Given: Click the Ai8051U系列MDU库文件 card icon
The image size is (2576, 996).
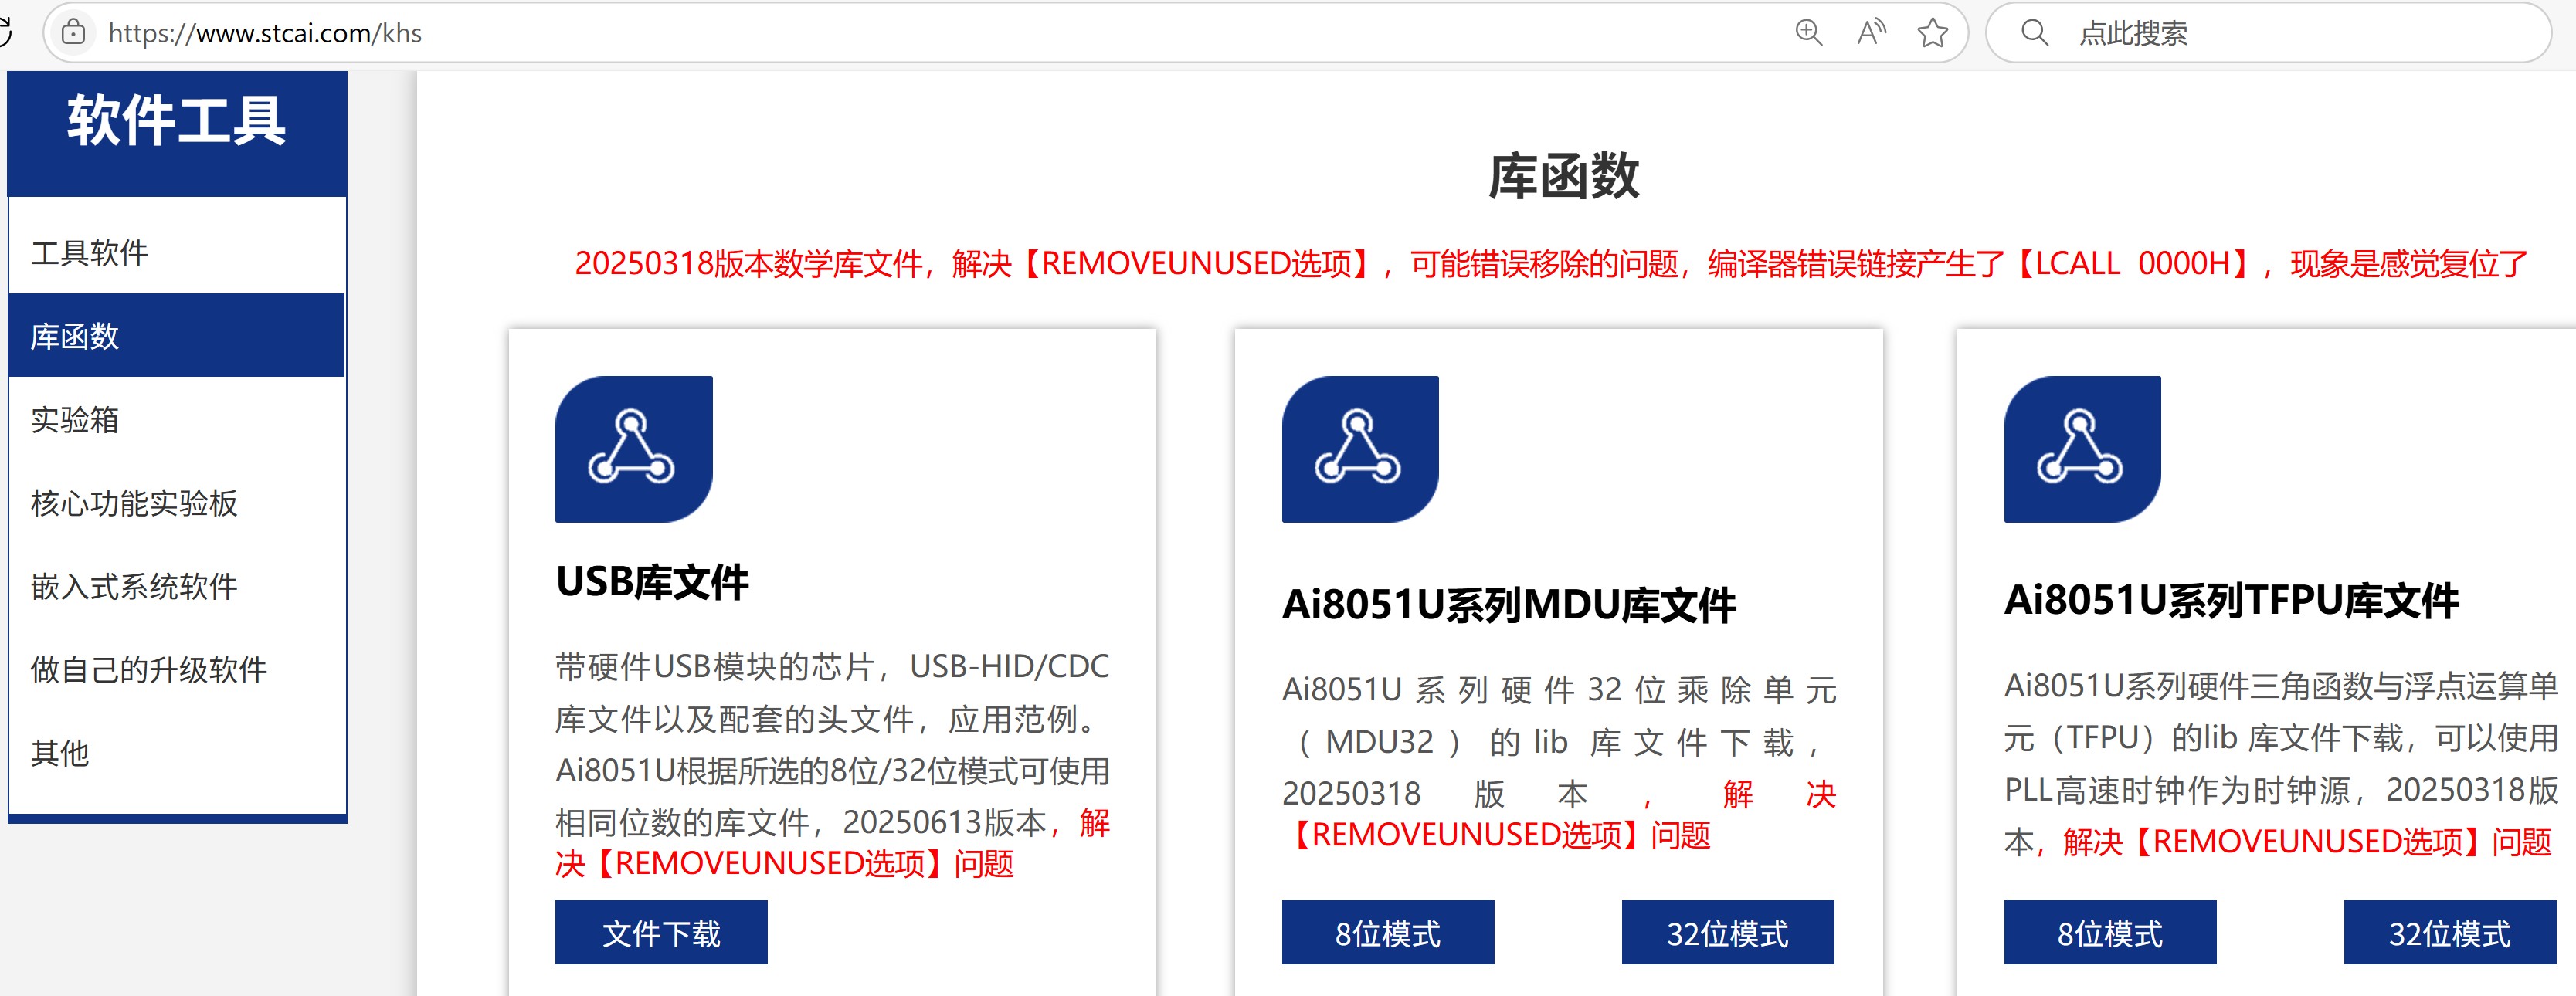Looking at the screenshot, I should coord(1360,449).
